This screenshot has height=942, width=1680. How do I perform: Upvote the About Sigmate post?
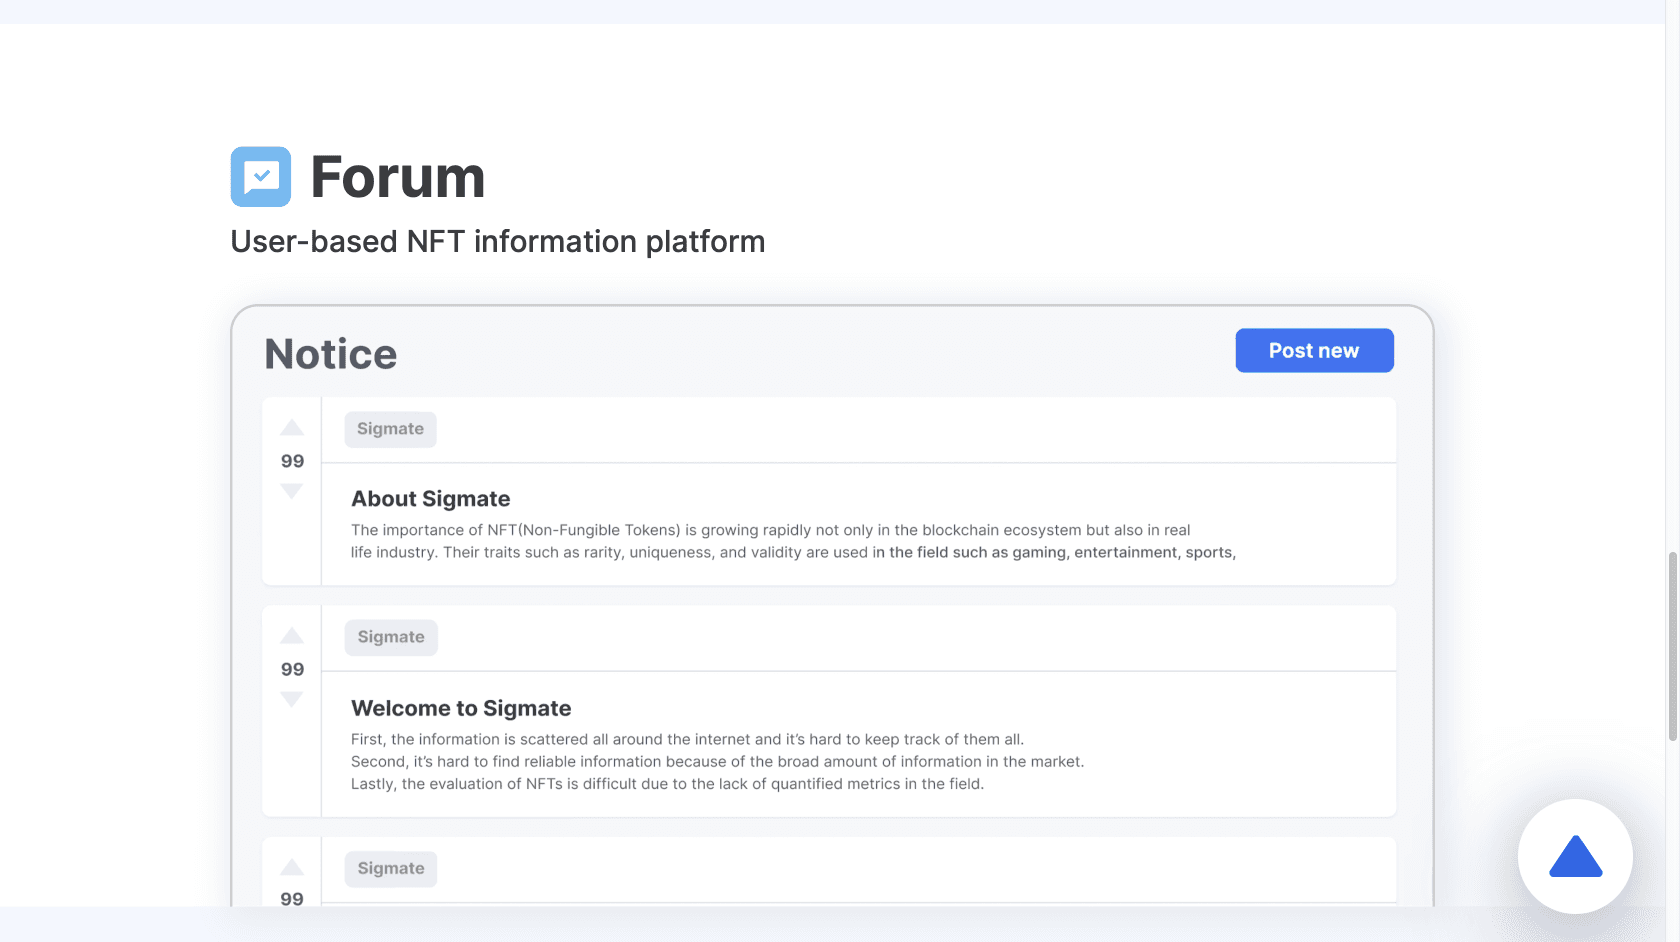(291, 427)
